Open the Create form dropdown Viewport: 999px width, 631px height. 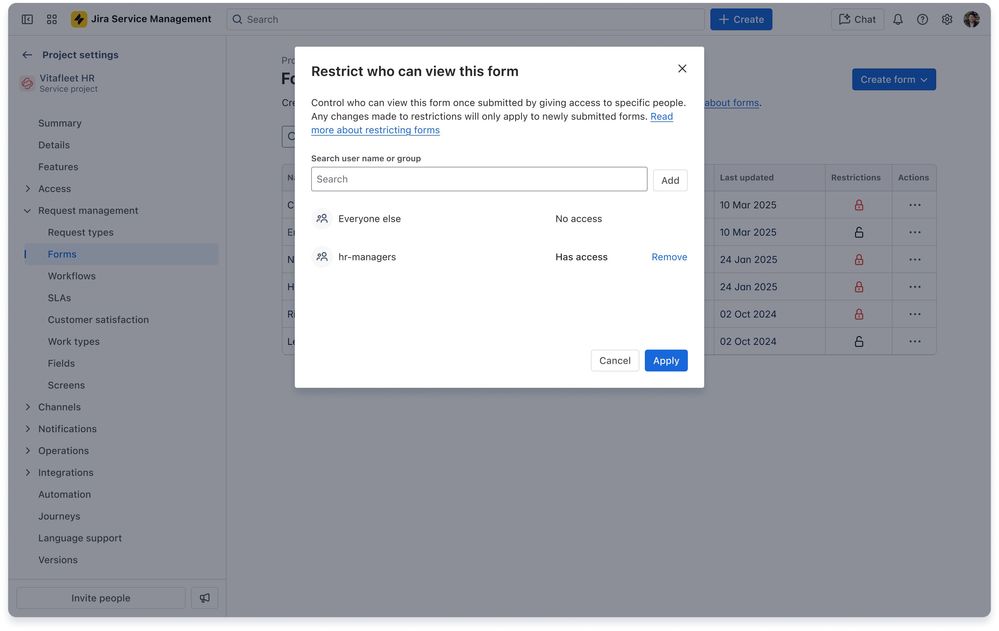tap(893, 80)
